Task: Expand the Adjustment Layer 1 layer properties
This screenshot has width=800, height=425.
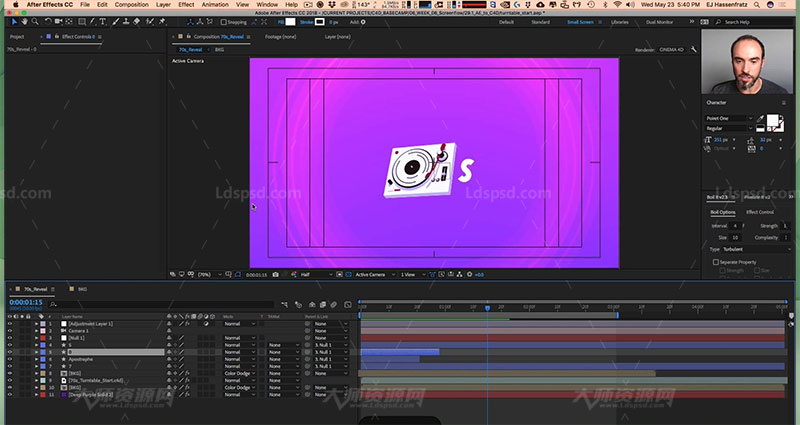Action: pos(36,323)
